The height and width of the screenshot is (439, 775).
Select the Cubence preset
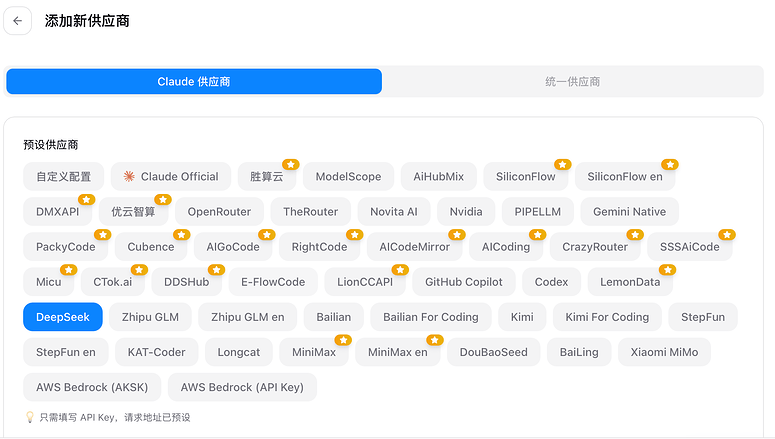(151, 247)
